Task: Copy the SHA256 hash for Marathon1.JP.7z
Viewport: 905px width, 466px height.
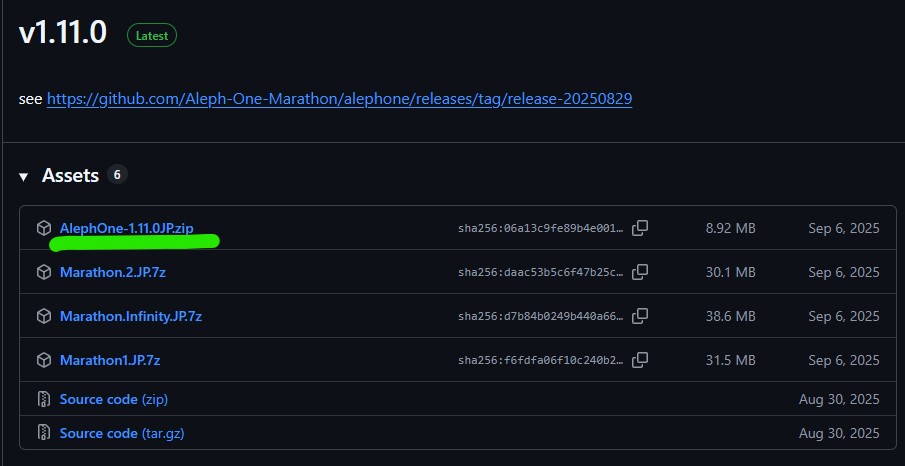Action: (640, 360)
